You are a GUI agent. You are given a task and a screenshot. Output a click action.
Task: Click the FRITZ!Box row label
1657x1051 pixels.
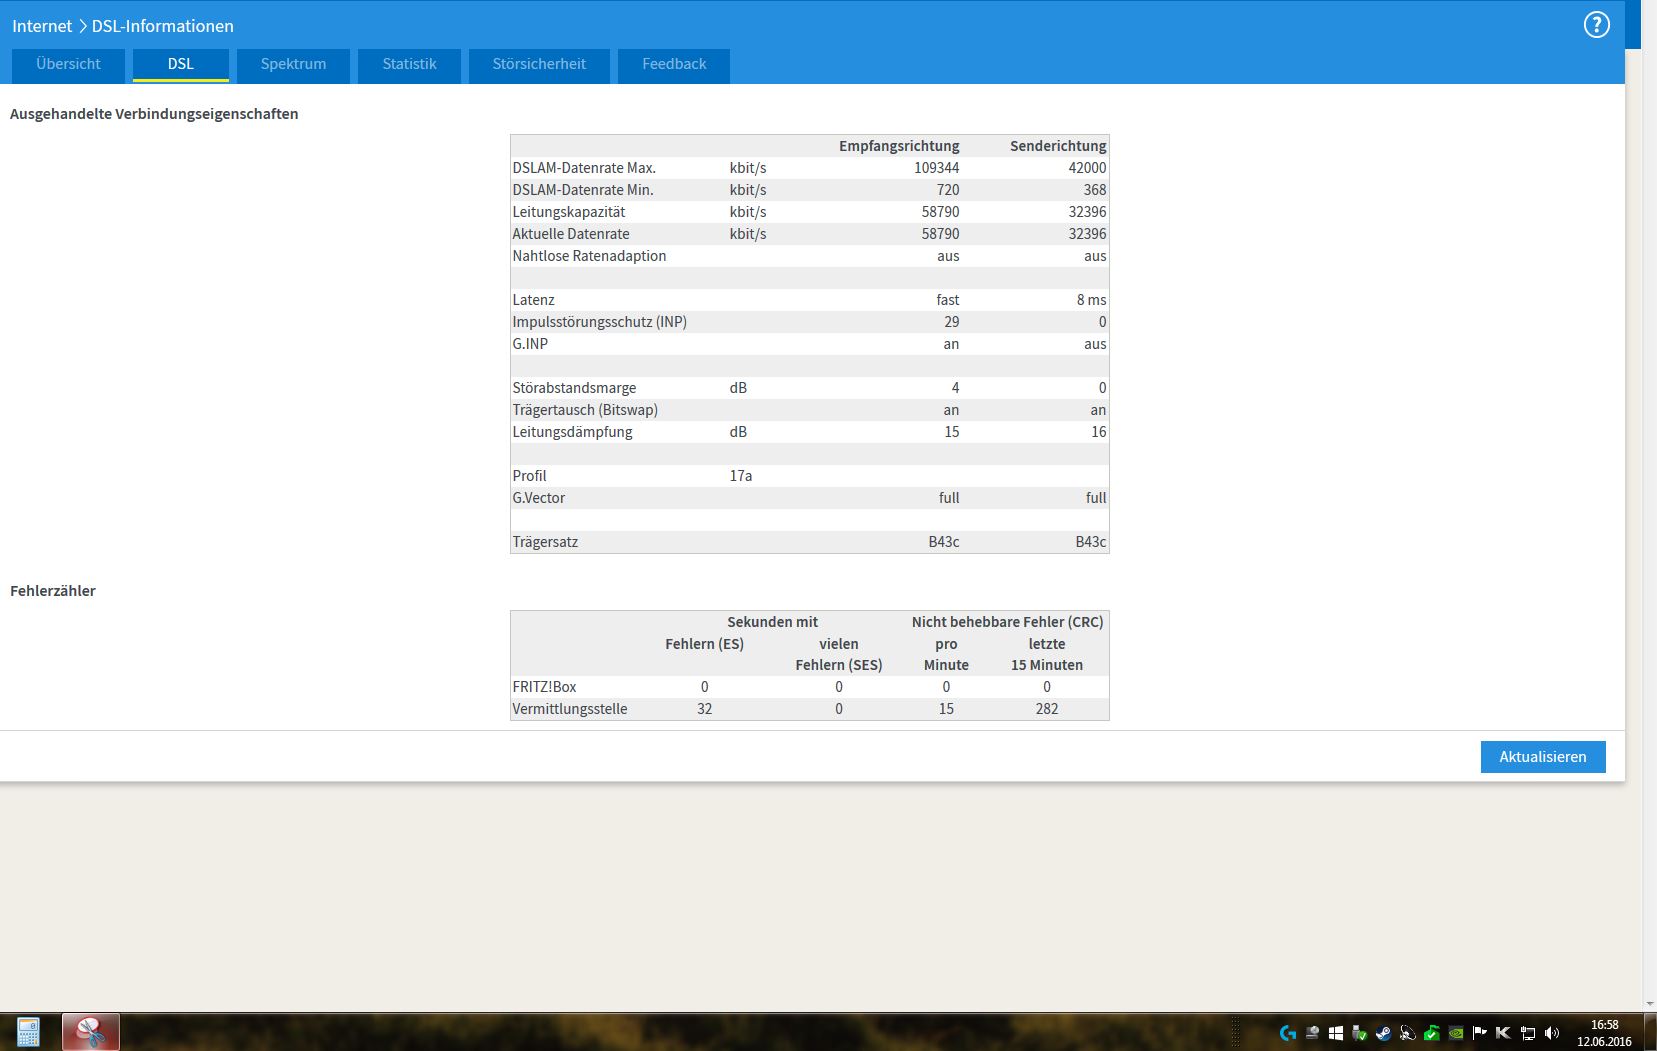coord(544,687)
